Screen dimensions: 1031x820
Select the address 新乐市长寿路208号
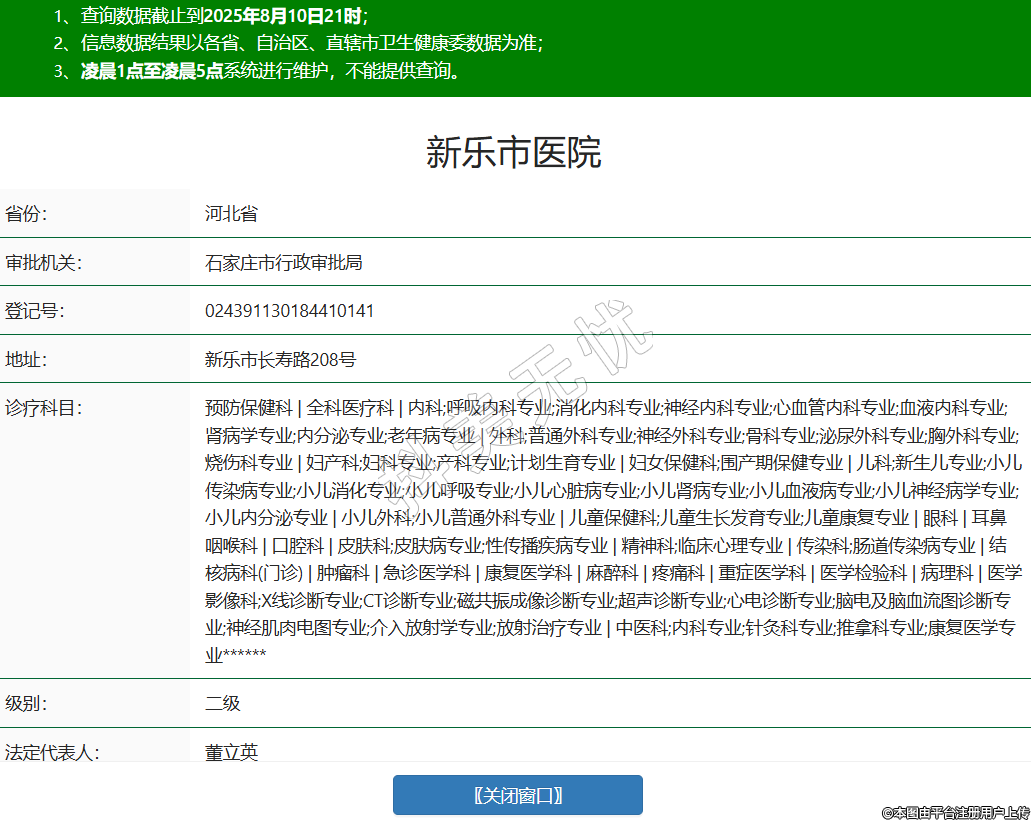[280, 359]
